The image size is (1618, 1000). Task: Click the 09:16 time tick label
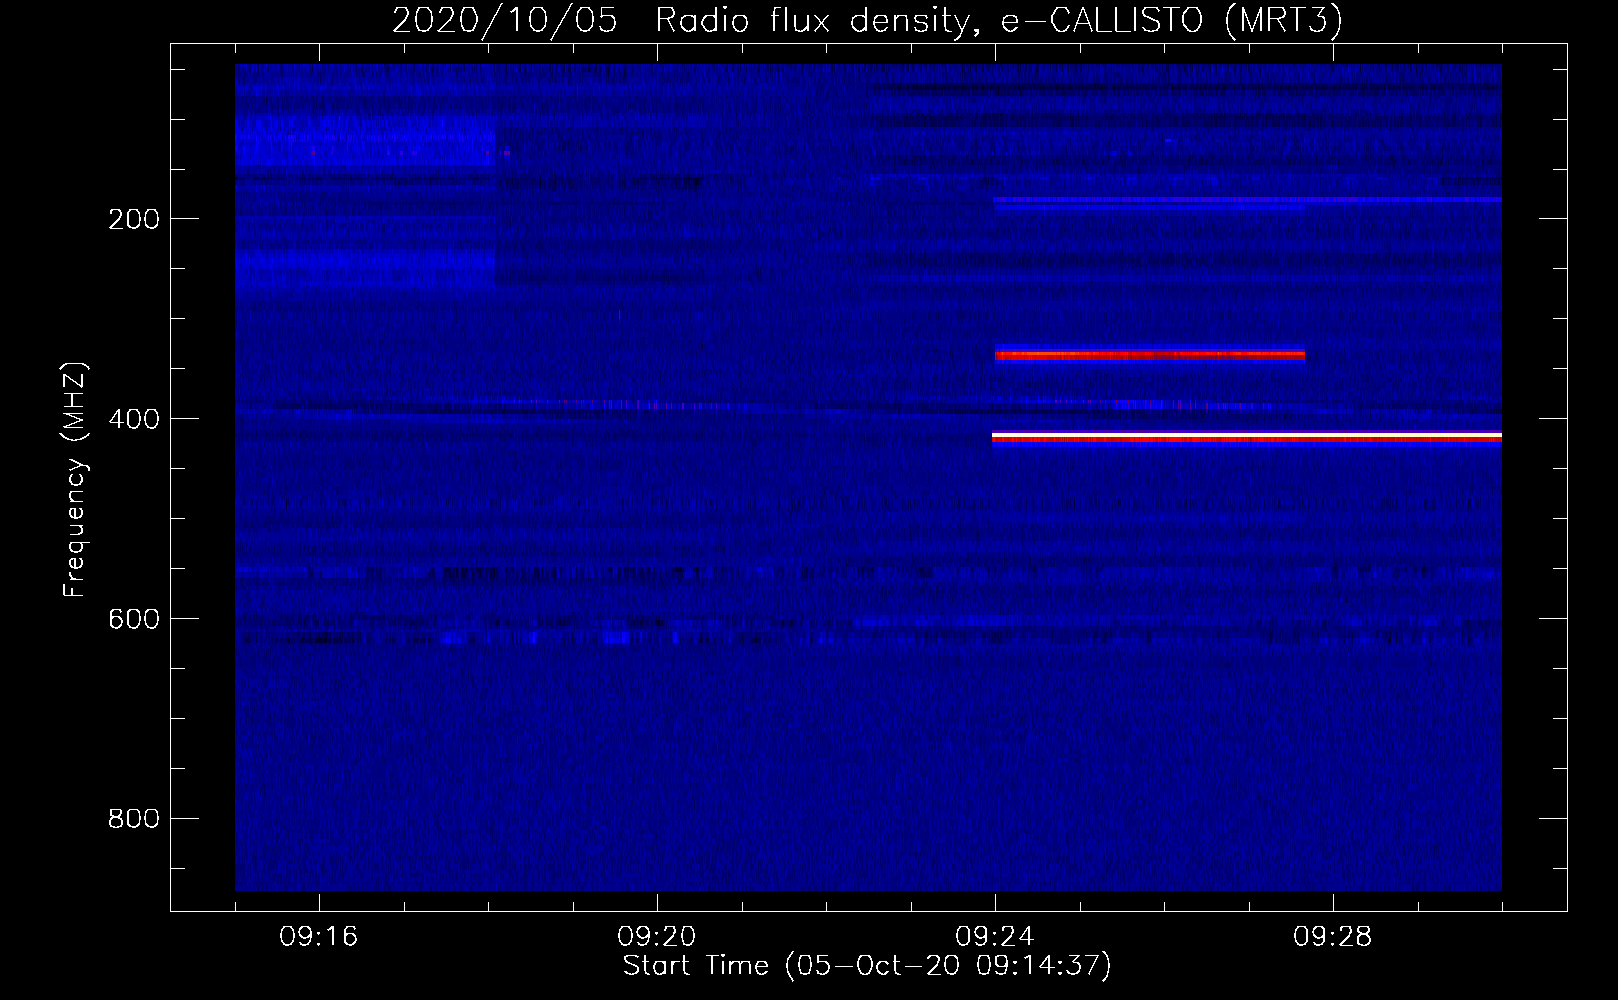point(319,937)
